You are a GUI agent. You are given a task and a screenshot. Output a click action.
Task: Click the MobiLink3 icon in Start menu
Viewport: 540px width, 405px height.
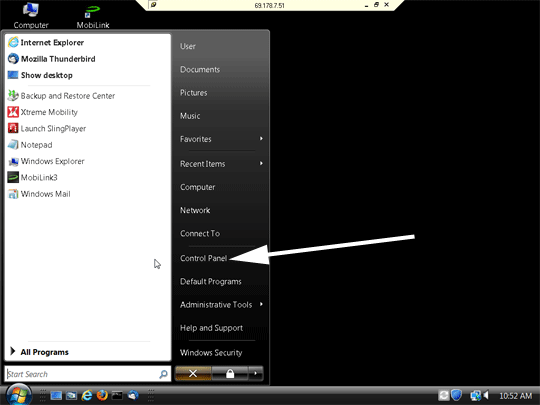tap(13, 177)
